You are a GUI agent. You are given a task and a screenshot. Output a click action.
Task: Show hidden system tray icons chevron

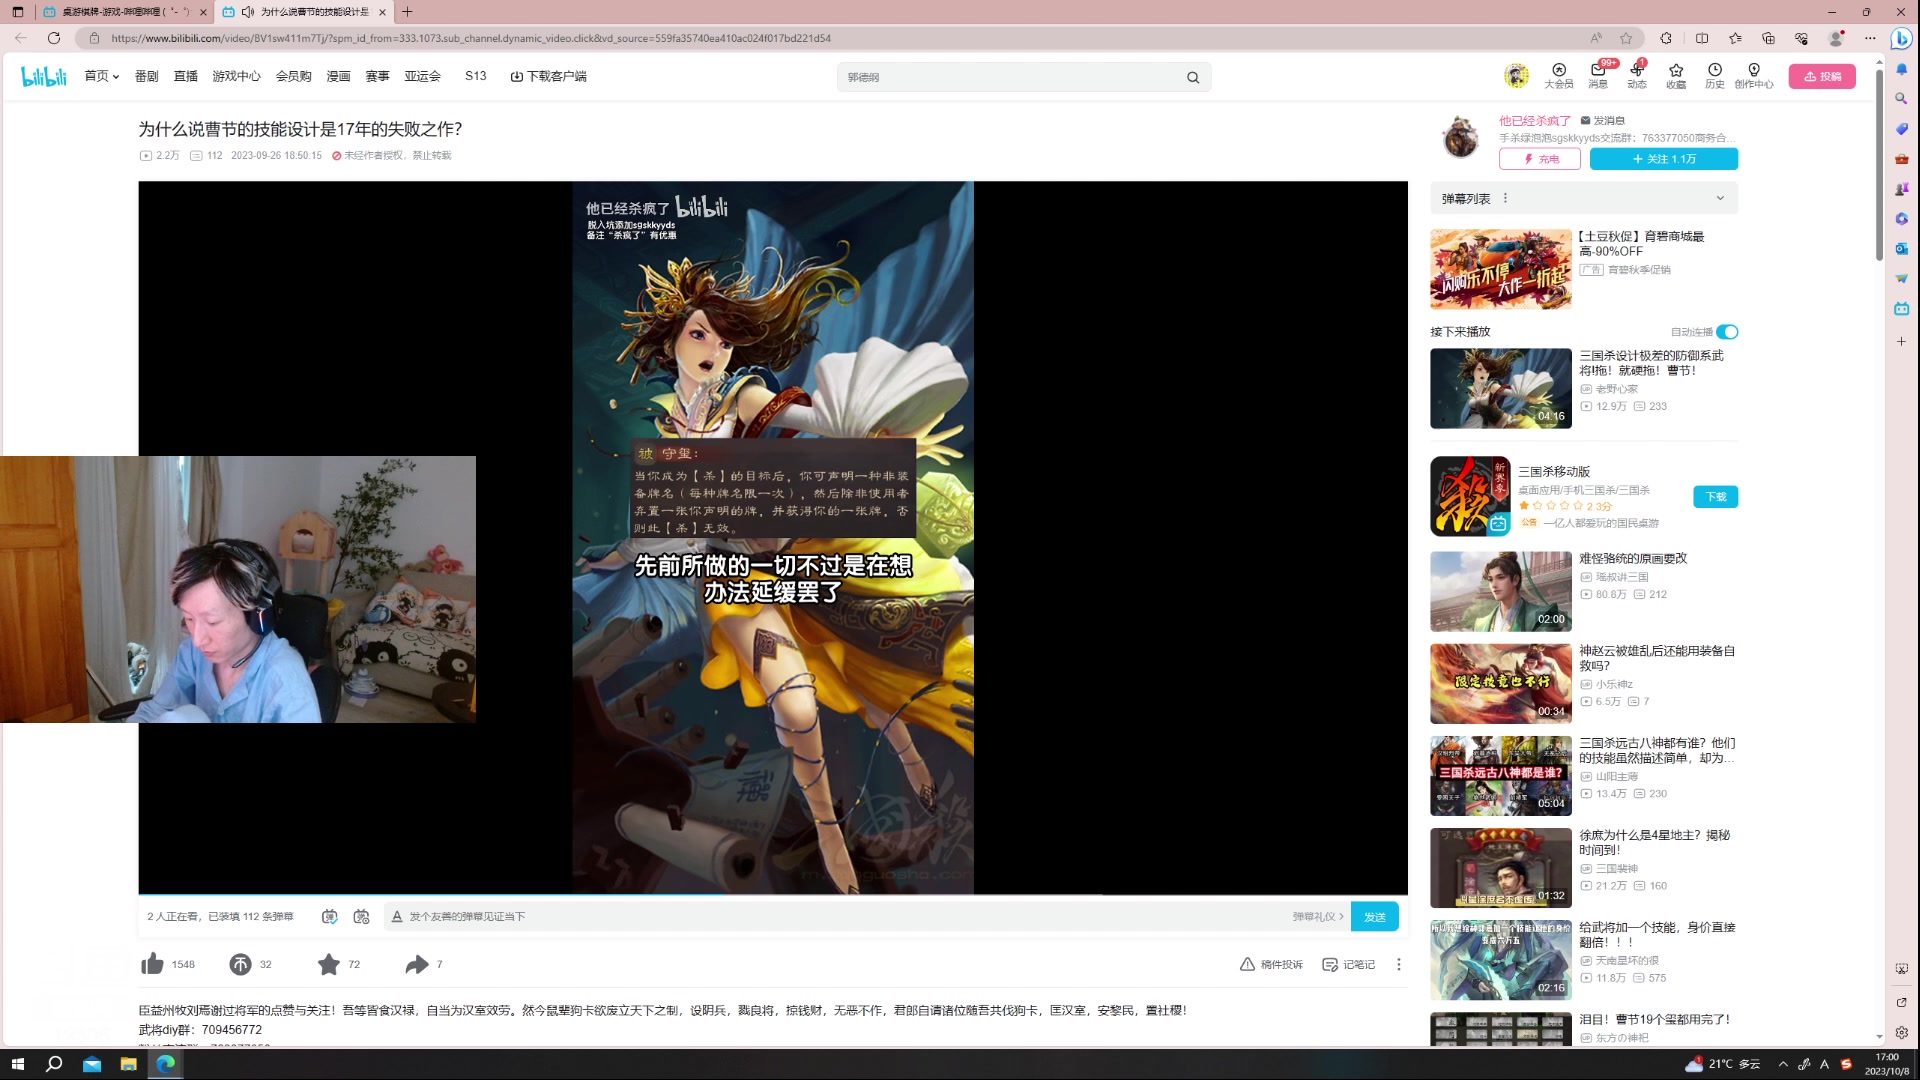pos(1783,1064)
